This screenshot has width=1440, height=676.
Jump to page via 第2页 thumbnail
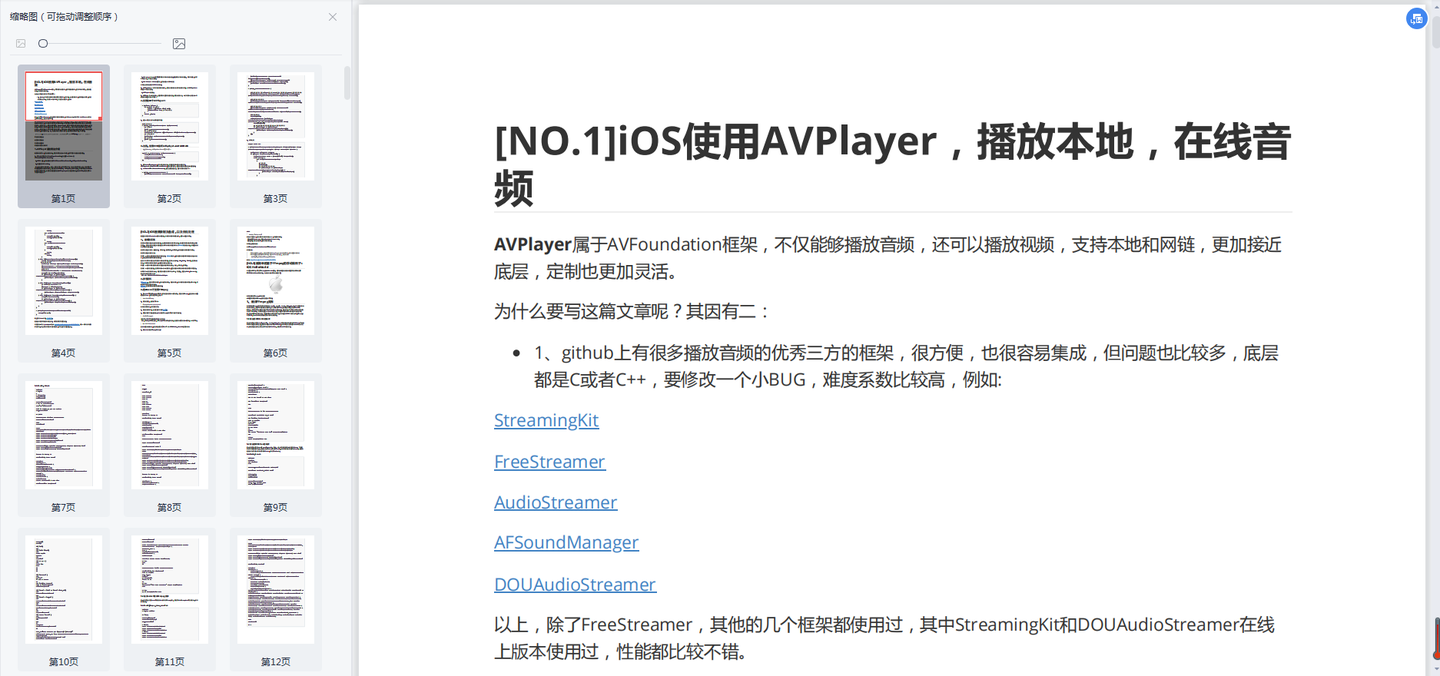169,126
